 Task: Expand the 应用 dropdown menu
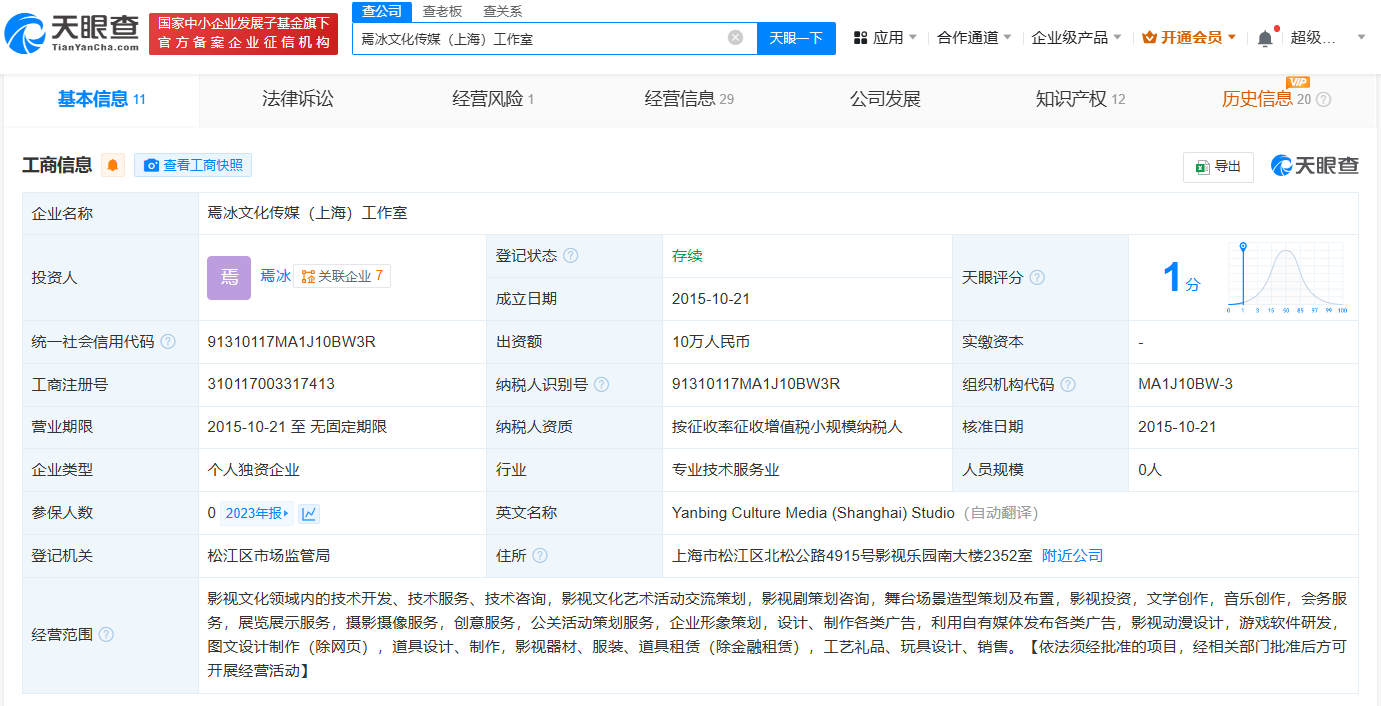tap(884, 38)
